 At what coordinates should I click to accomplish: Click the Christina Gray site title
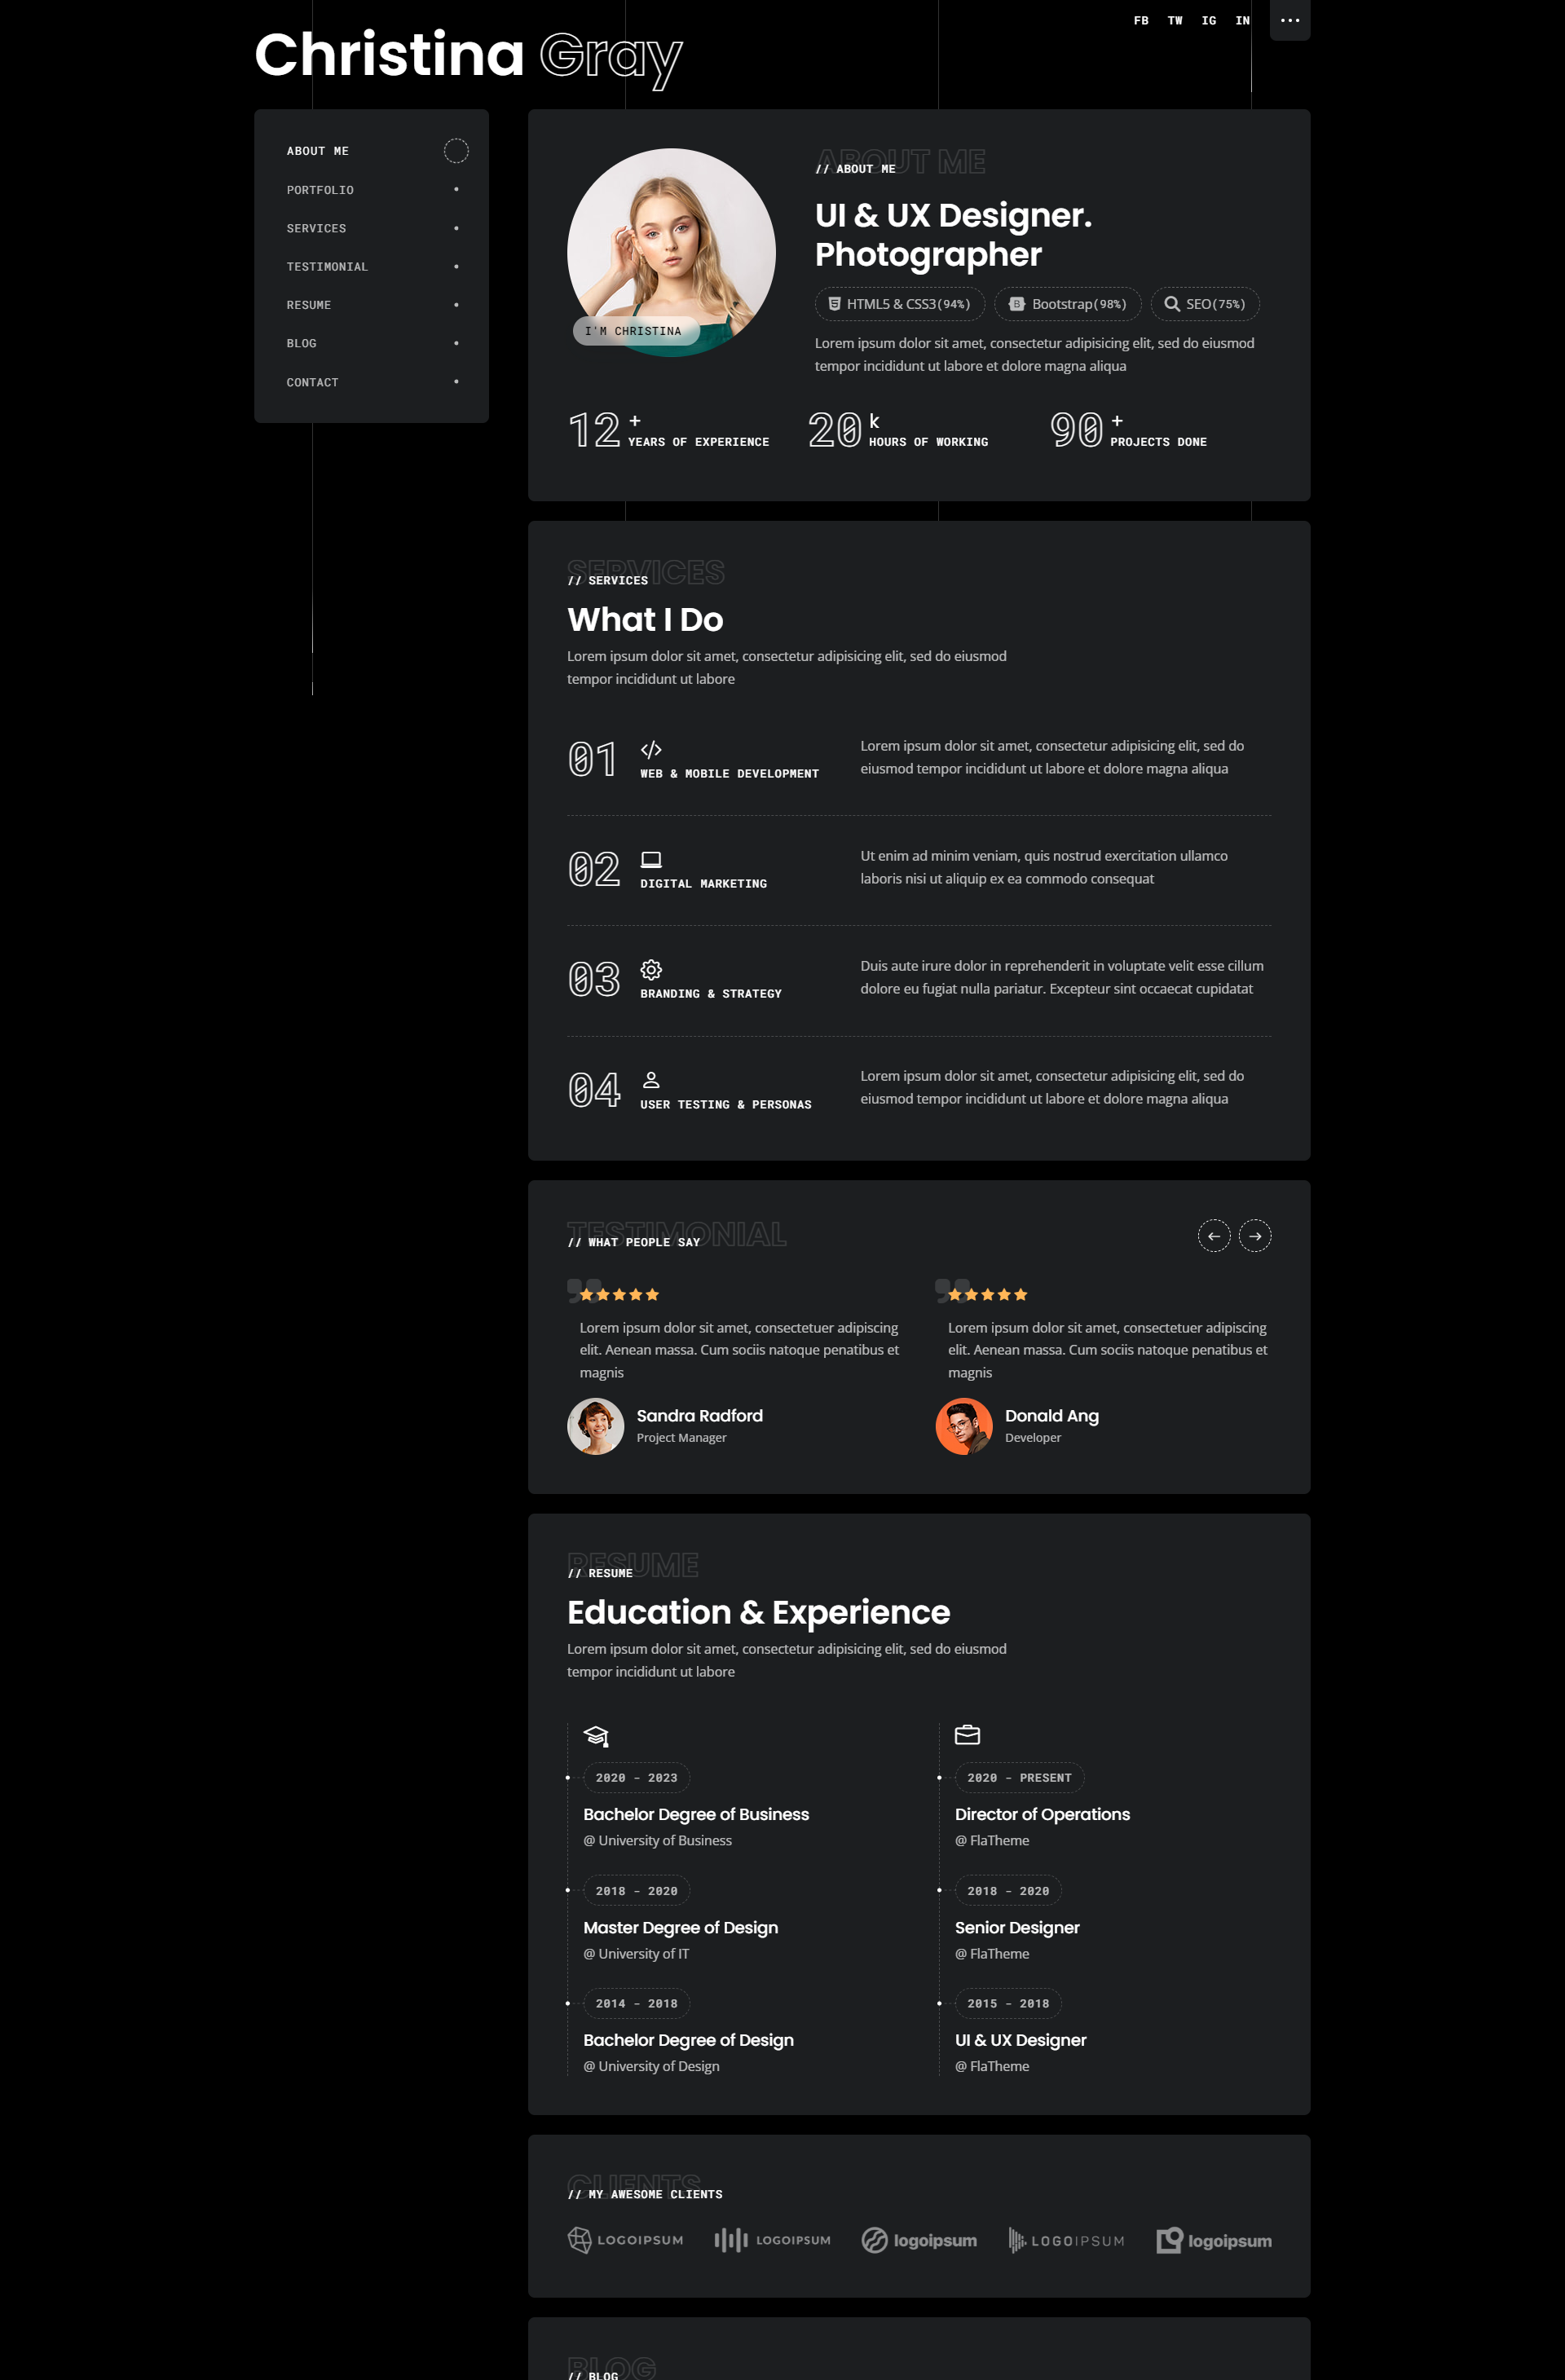(x=468, y=56)
